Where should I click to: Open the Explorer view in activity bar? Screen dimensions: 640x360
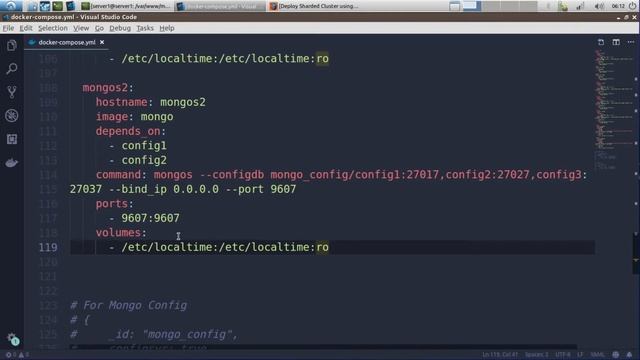coord(12,45)
